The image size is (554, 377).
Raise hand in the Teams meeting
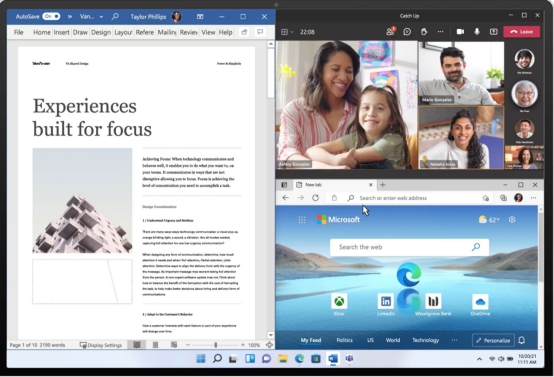pyautogui.click(x=424, y=32)
